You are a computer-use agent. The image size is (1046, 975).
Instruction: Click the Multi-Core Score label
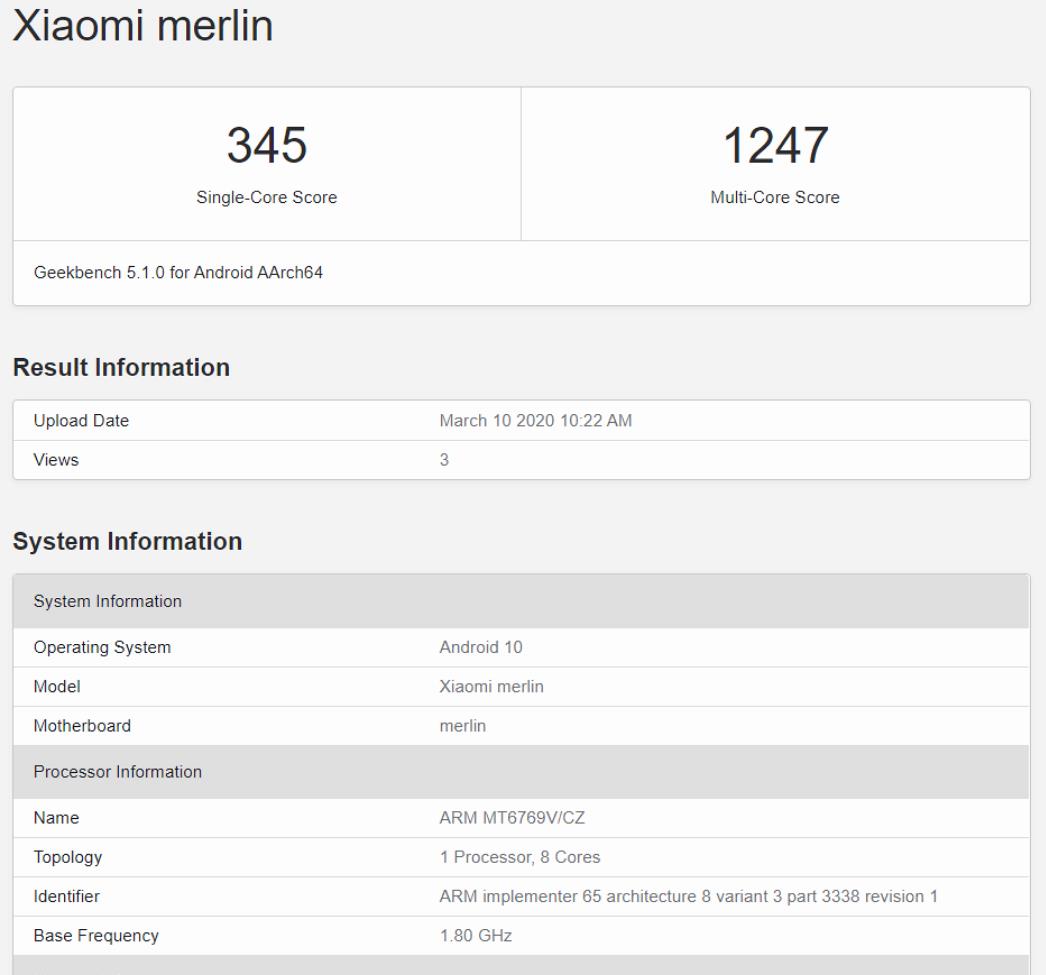click(x=775, y=197)
